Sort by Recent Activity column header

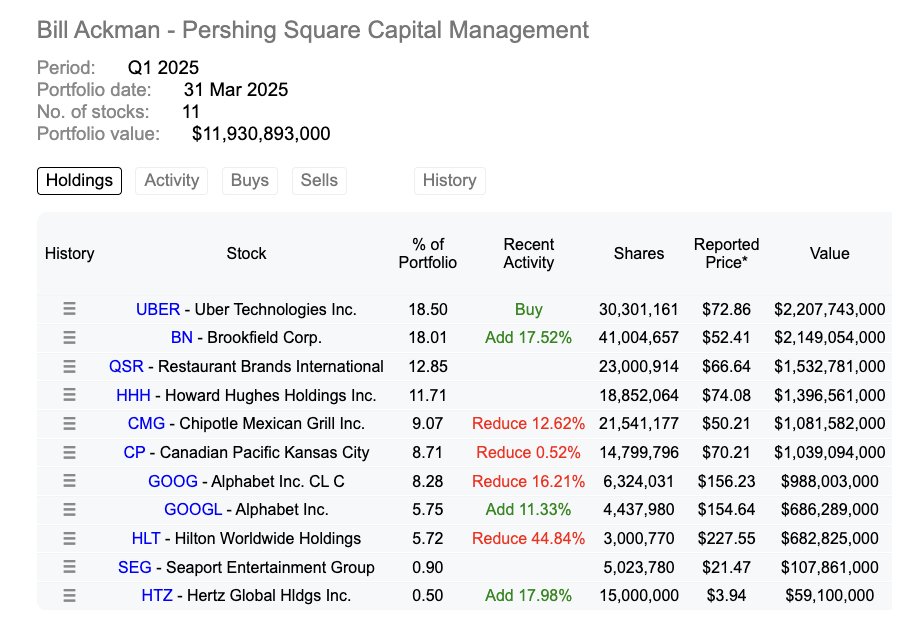pos(529,254)
